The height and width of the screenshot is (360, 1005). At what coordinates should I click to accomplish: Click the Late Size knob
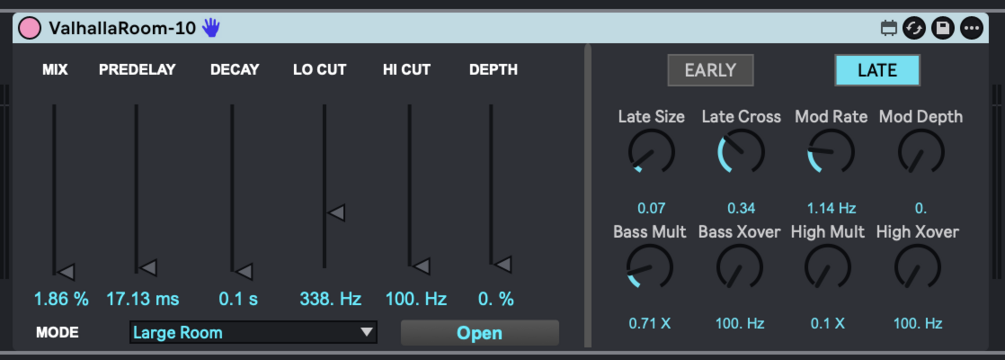pos(651,152)
